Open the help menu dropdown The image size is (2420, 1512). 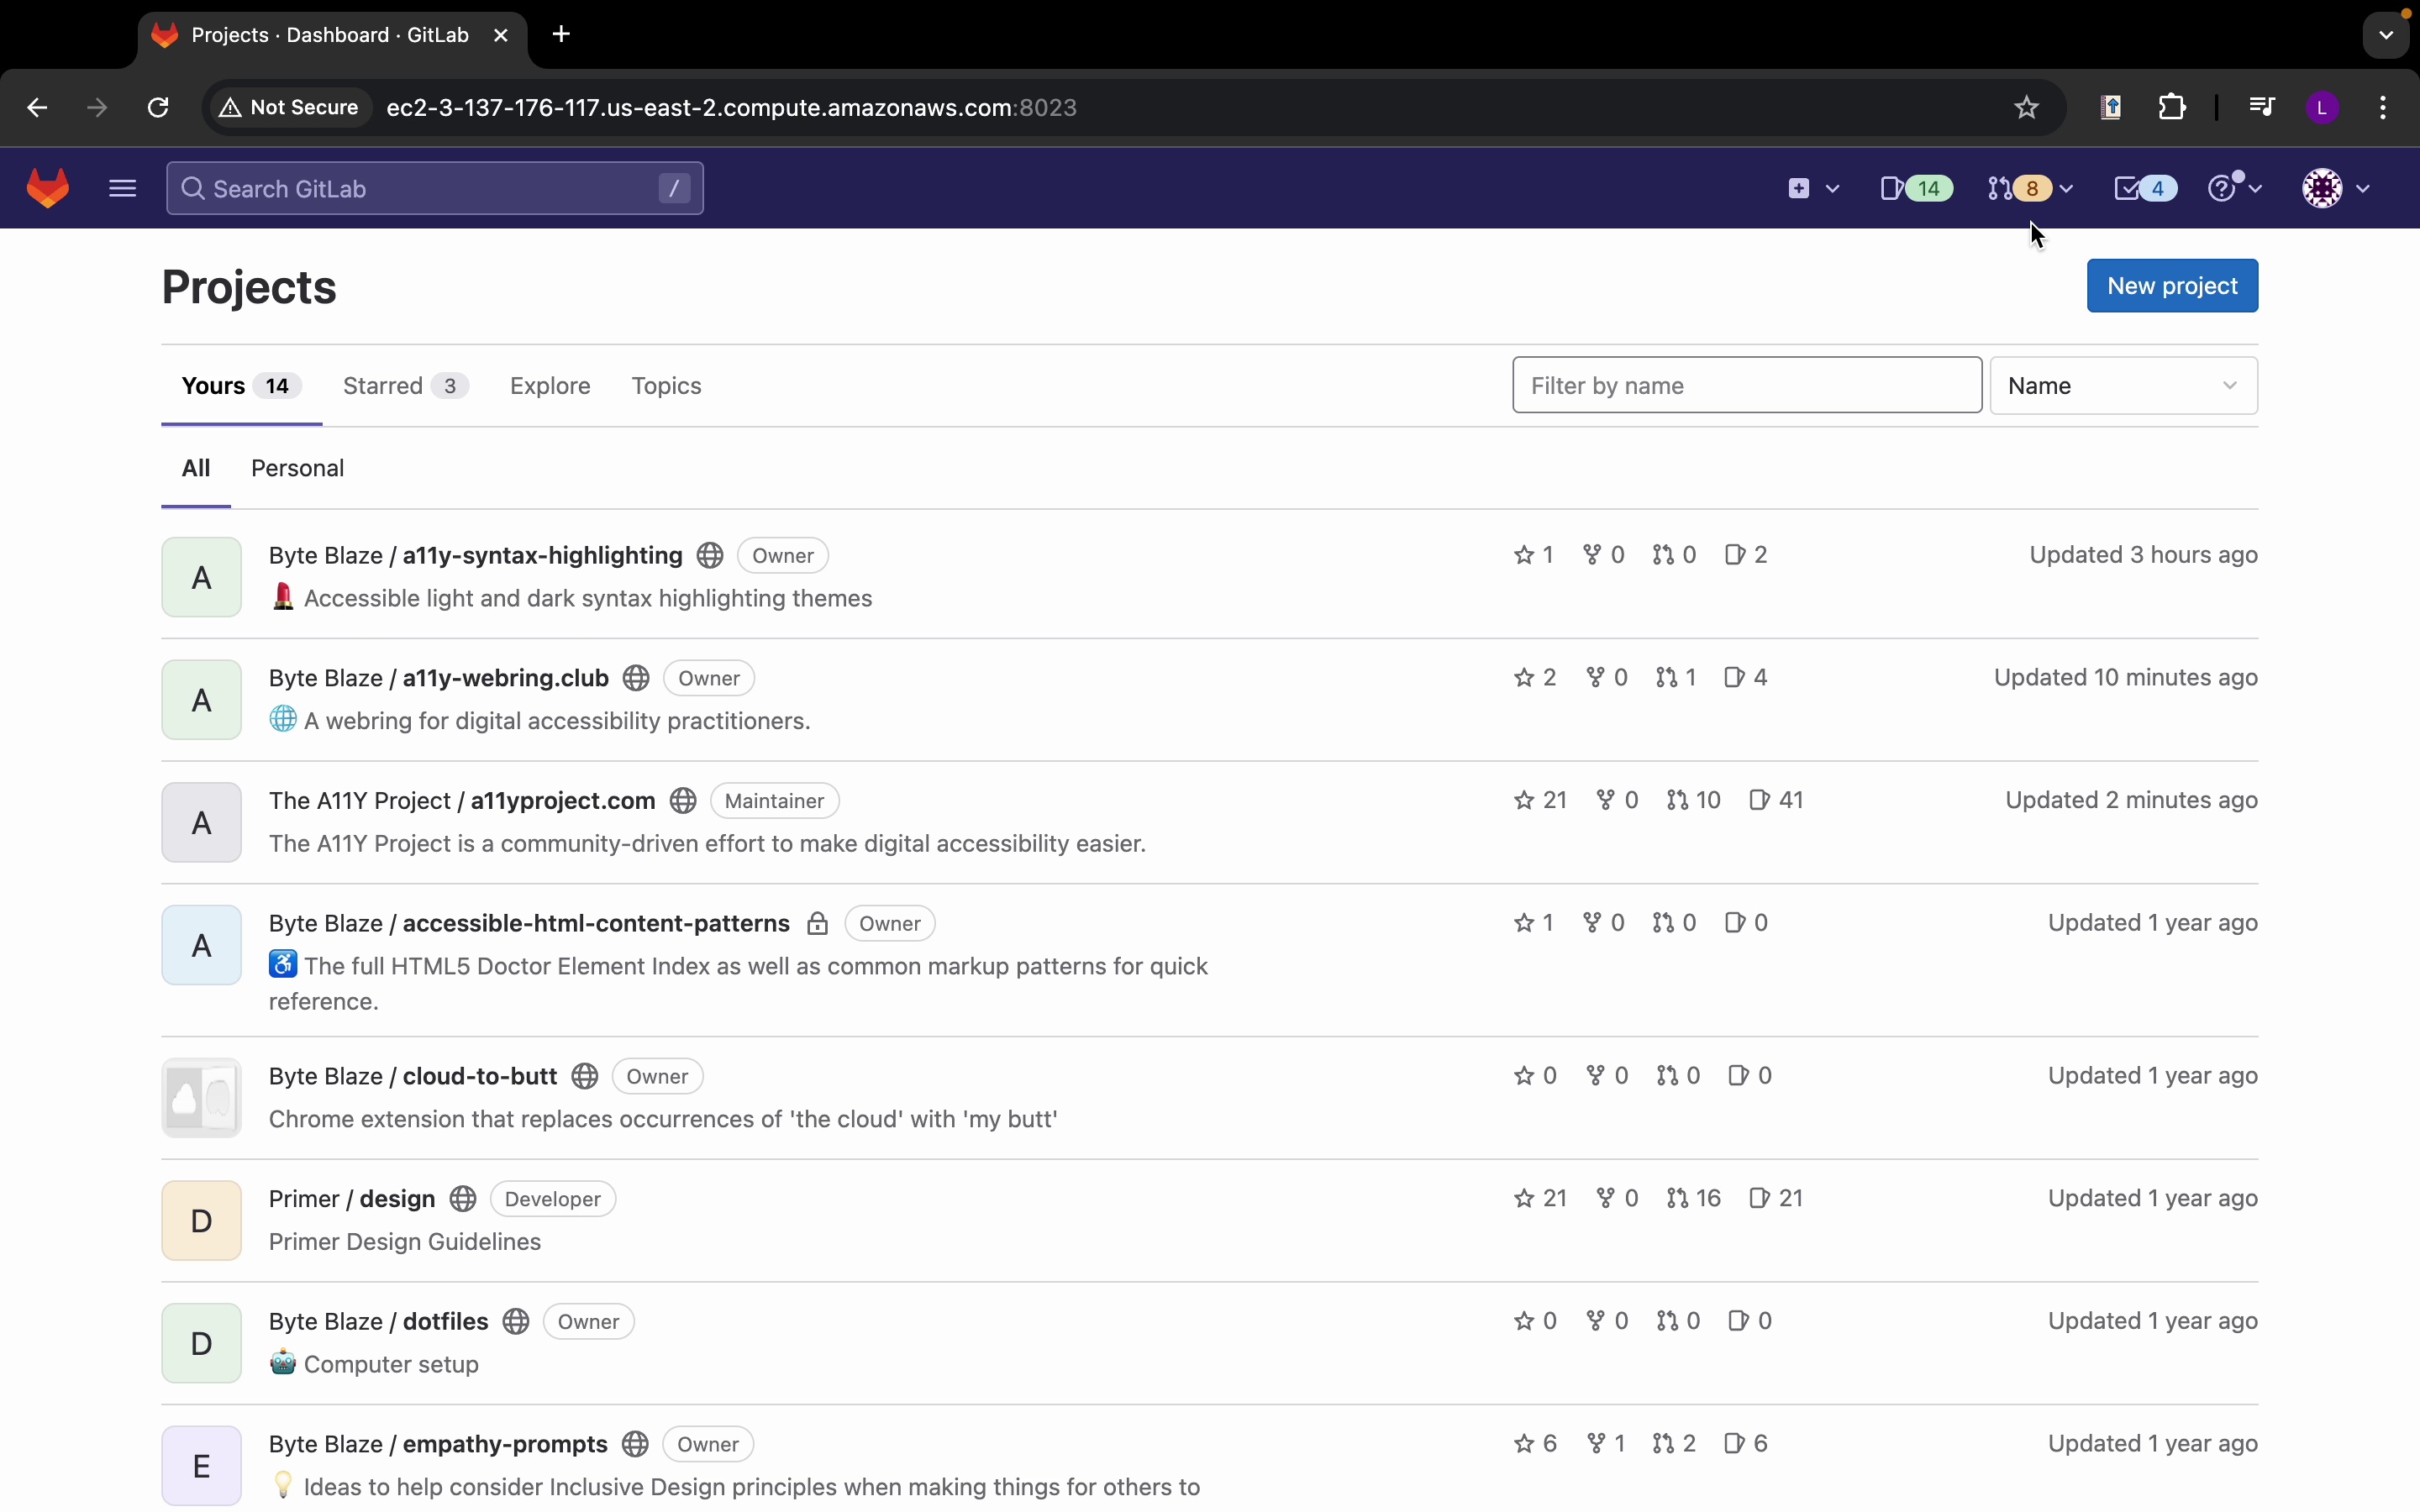[x=2234, y=188]
